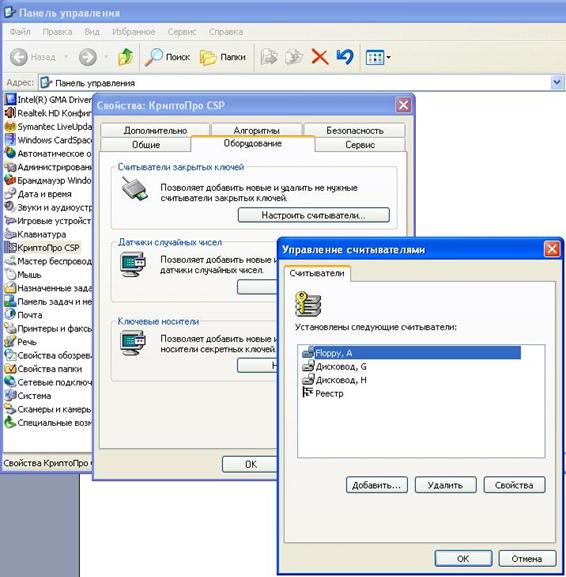Viewport: 566px width, 577px height.
Task: Select the Оборудование tab
Action: pyautogui.click(x=252, y=144)
